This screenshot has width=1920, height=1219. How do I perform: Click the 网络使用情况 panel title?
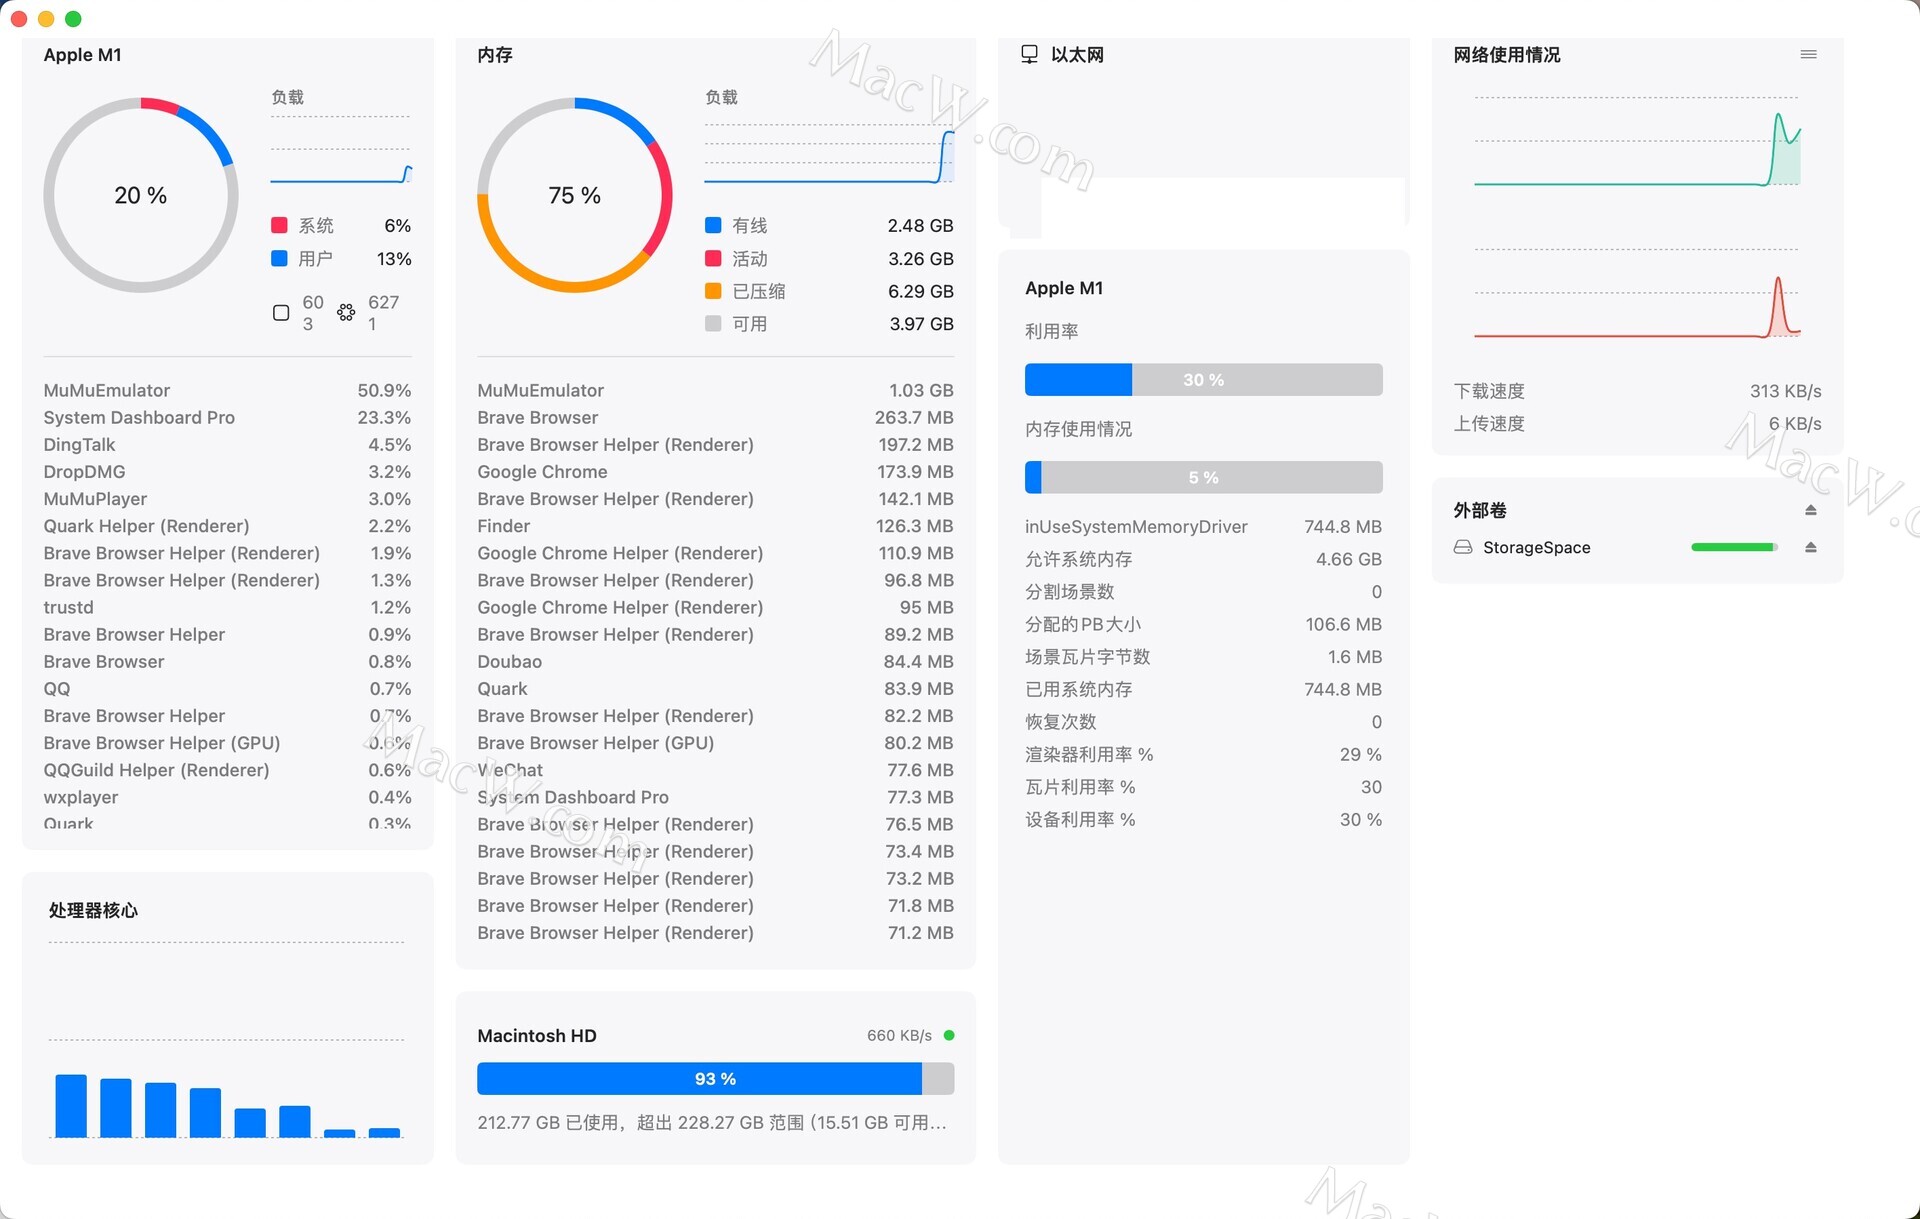pyautogui.click(x=1507, y=54)
